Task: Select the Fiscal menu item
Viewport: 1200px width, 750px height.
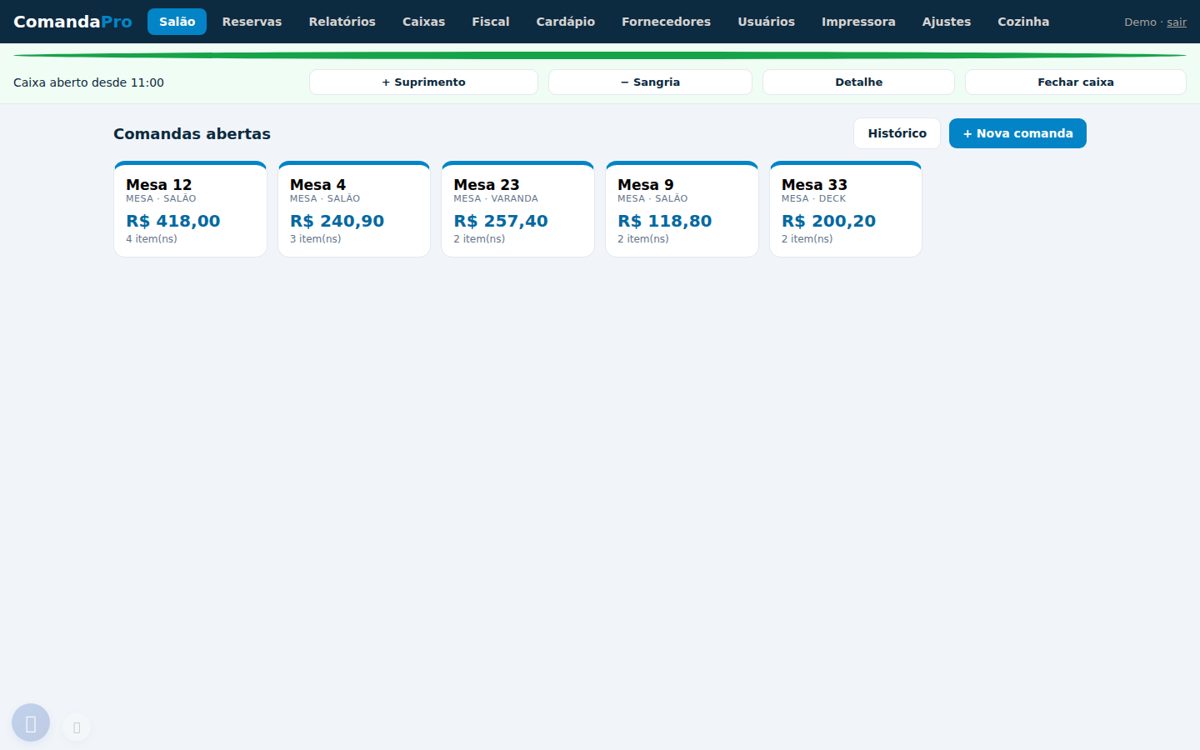Action: 491,22
